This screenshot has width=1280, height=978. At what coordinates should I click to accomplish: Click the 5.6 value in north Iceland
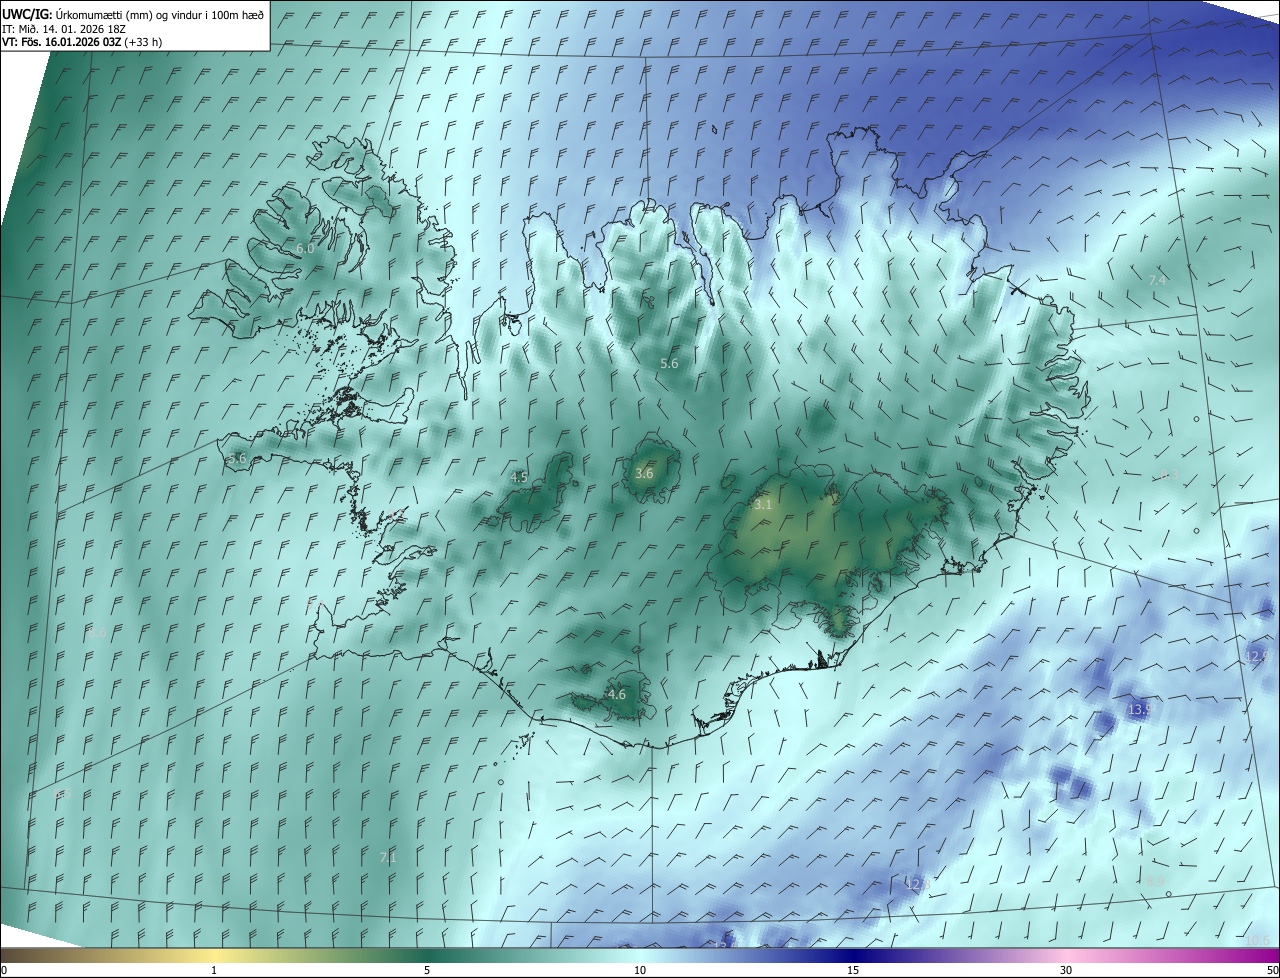pos(669,364)
